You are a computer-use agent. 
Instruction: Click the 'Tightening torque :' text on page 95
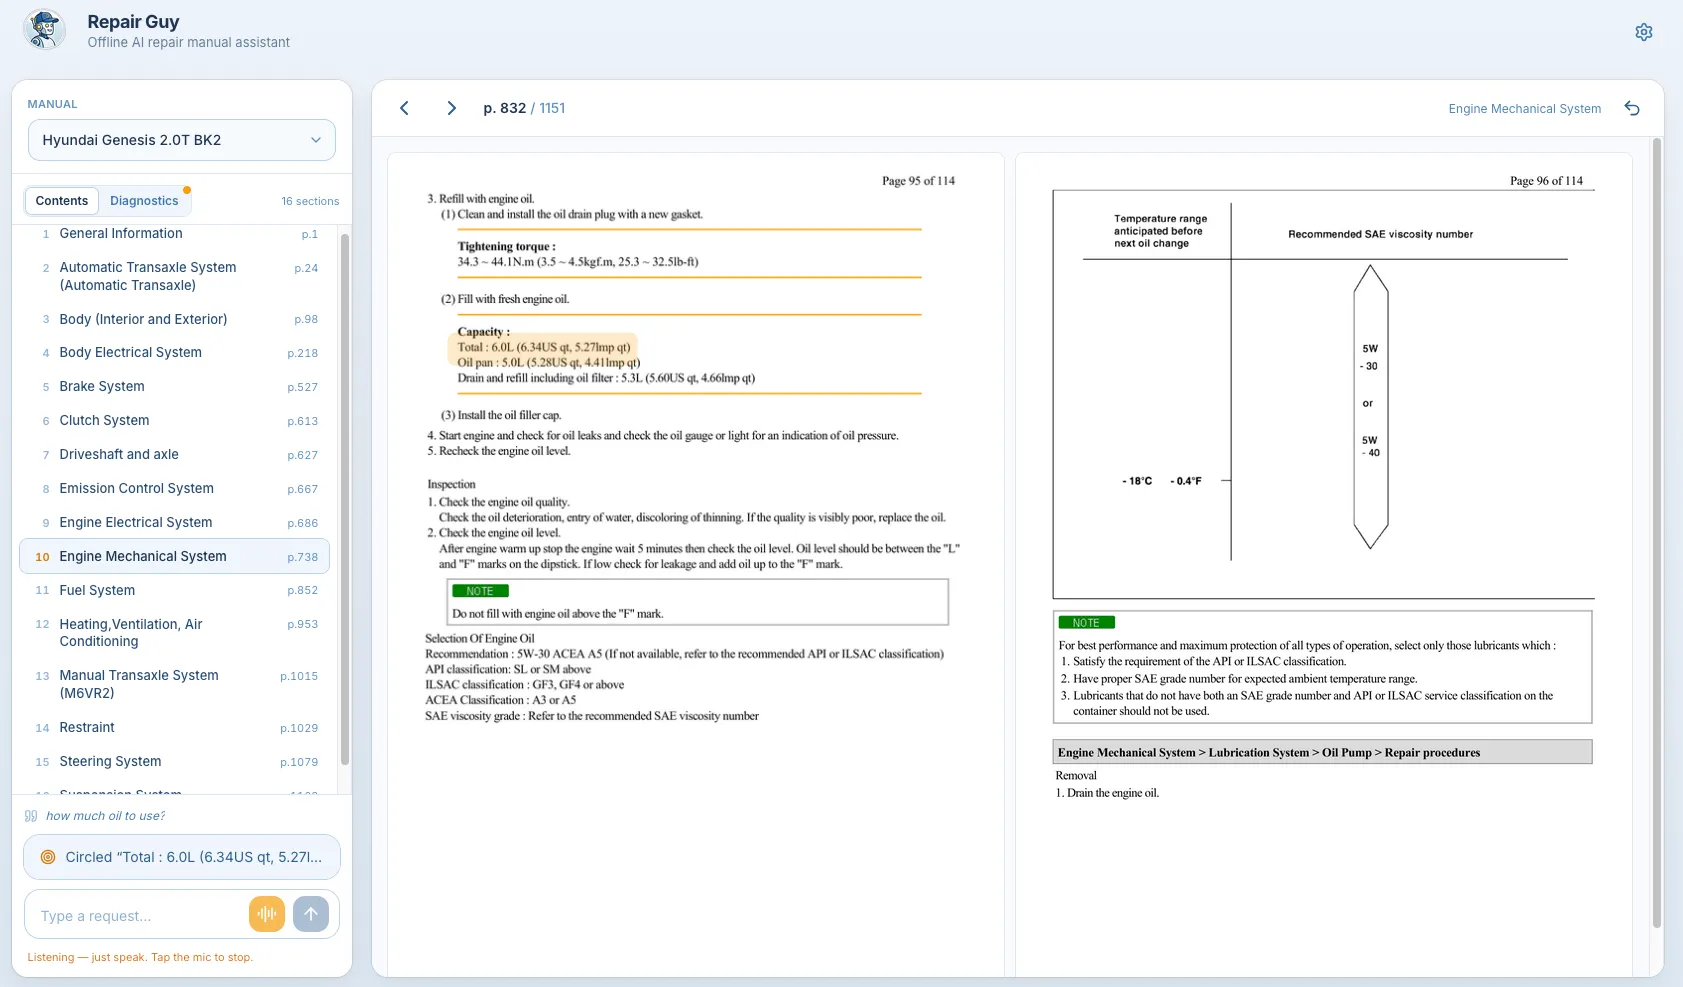tap(506, 246)
